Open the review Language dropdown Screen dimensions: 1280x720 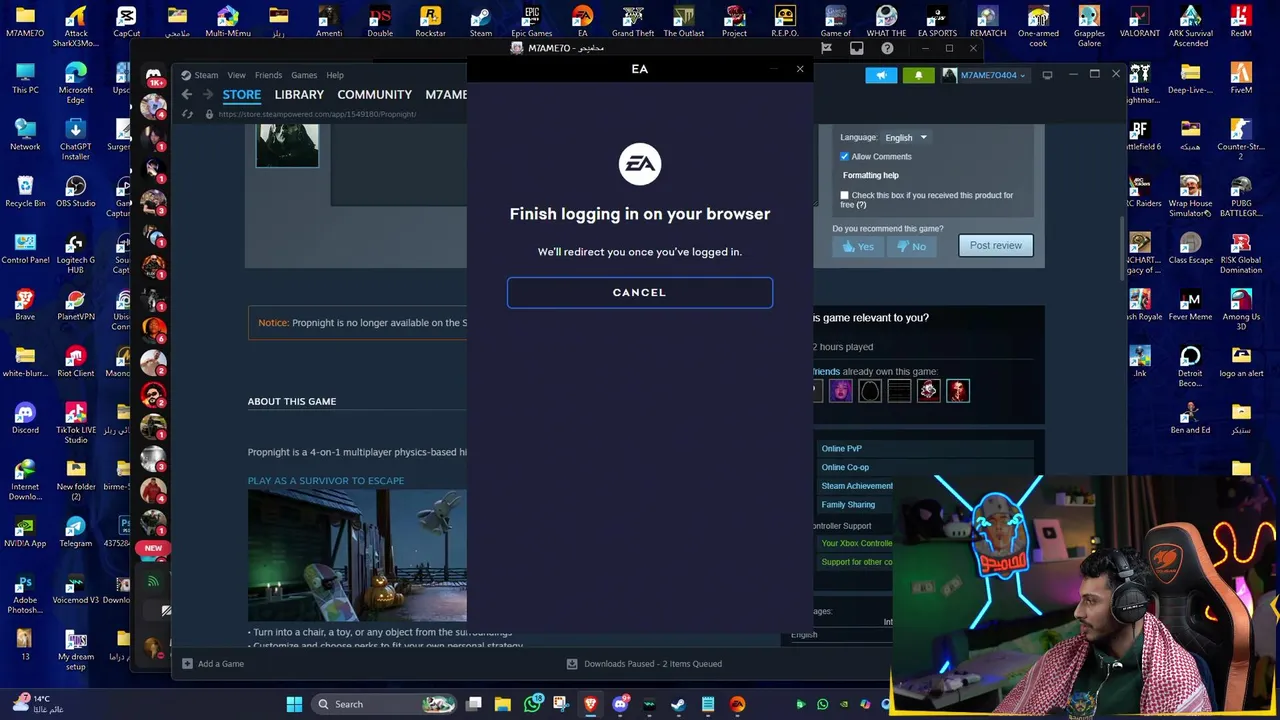click(x=906, y=137)
